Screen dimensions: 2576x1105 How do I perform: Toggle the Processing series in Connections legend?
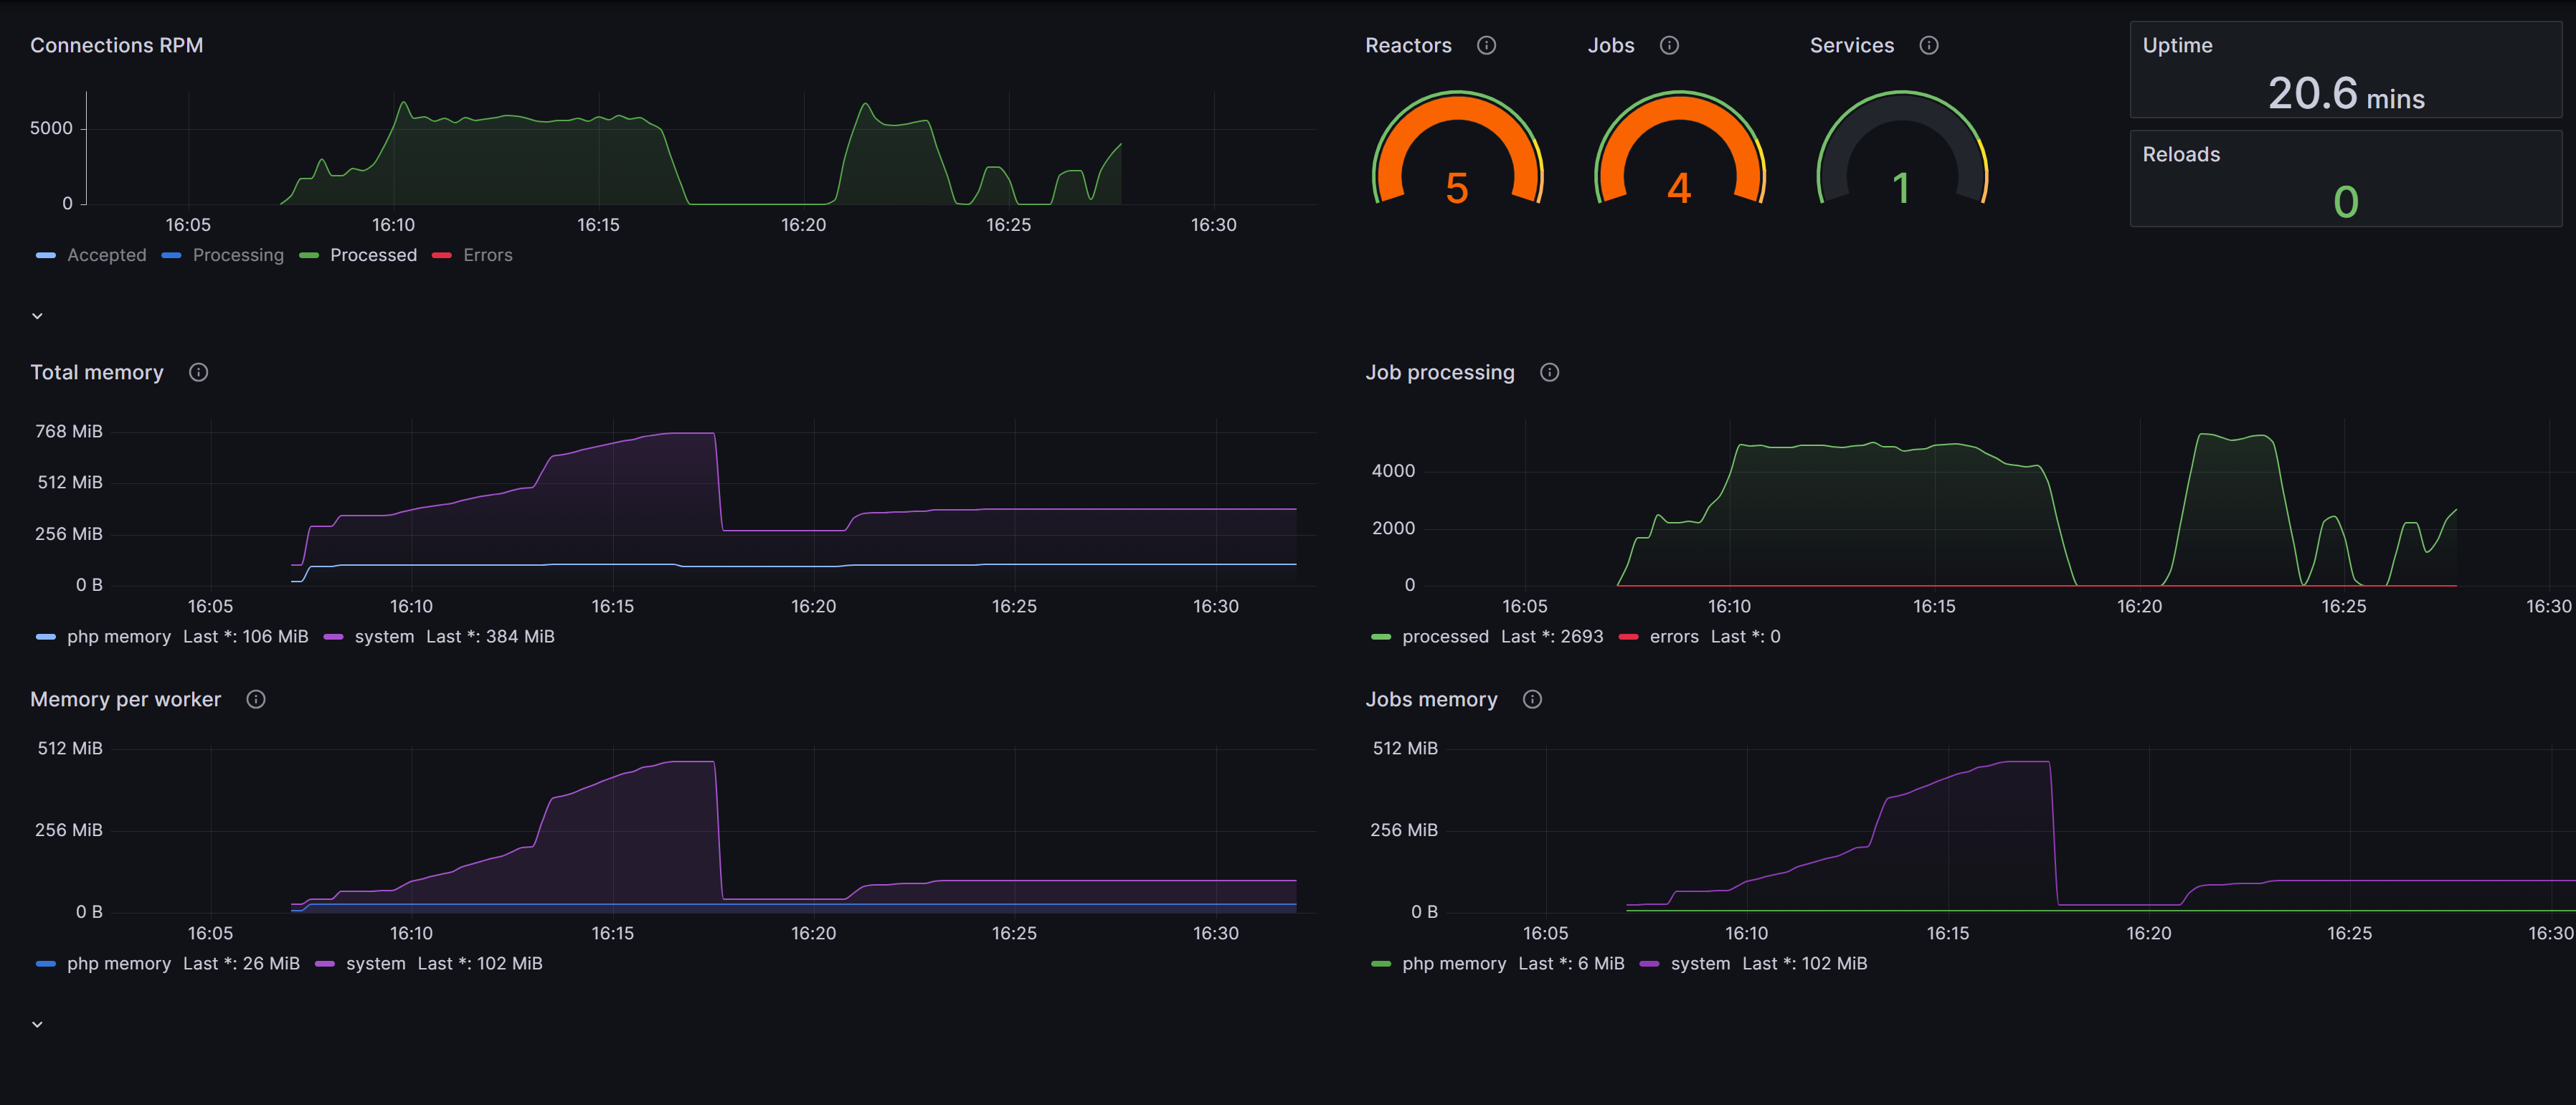(x=238, y=255)
